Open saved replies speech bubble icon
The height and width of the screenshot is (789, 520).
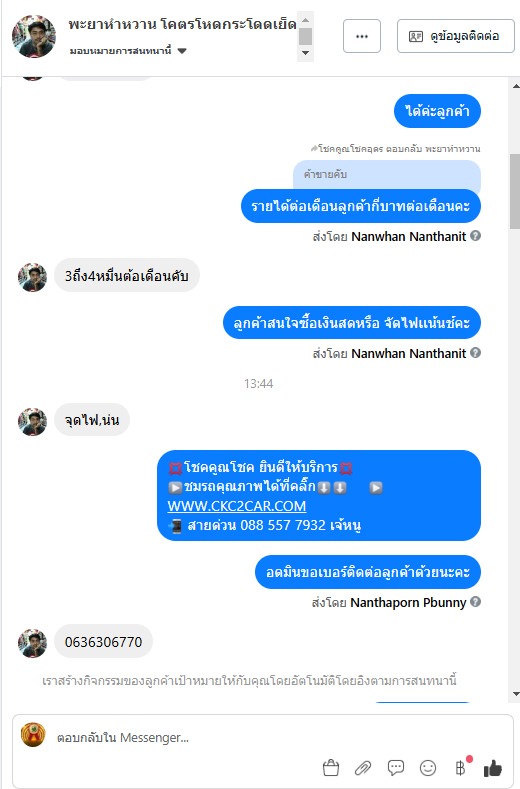click(396, 768)
